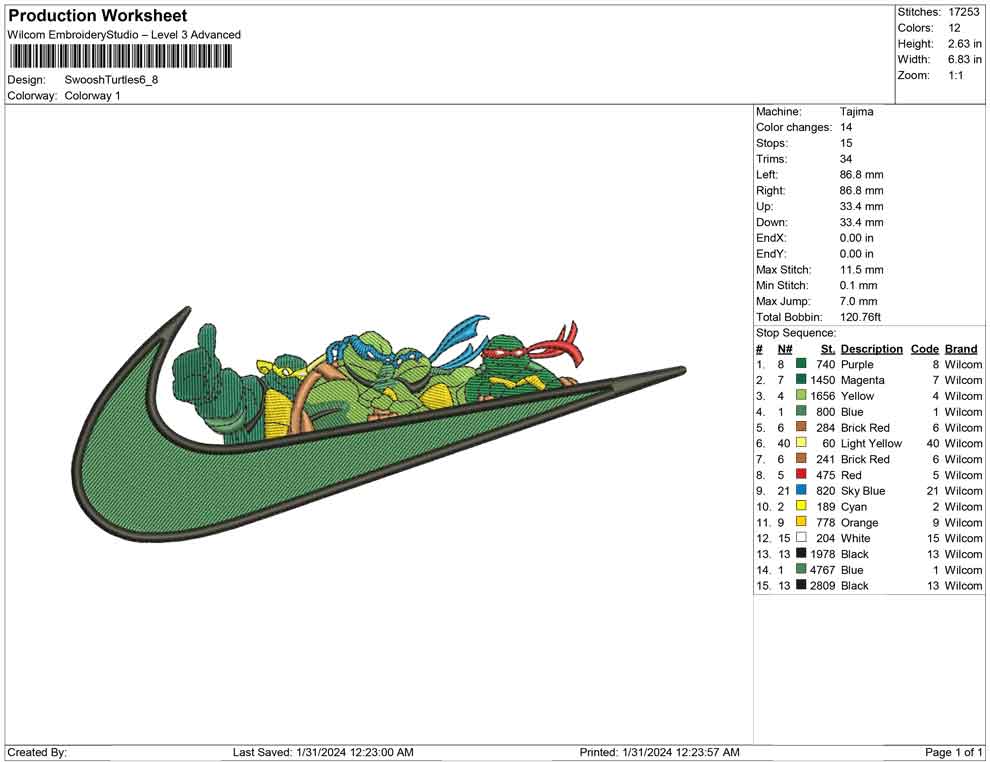
Task: Select the Left: label
Action: point(767,175)
